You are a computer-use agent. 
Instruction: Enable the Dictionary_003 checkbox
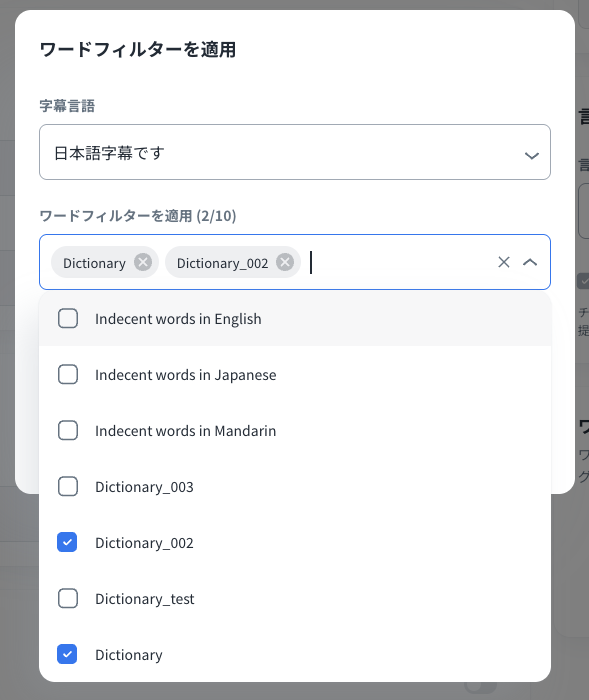[x=68, y=487]
